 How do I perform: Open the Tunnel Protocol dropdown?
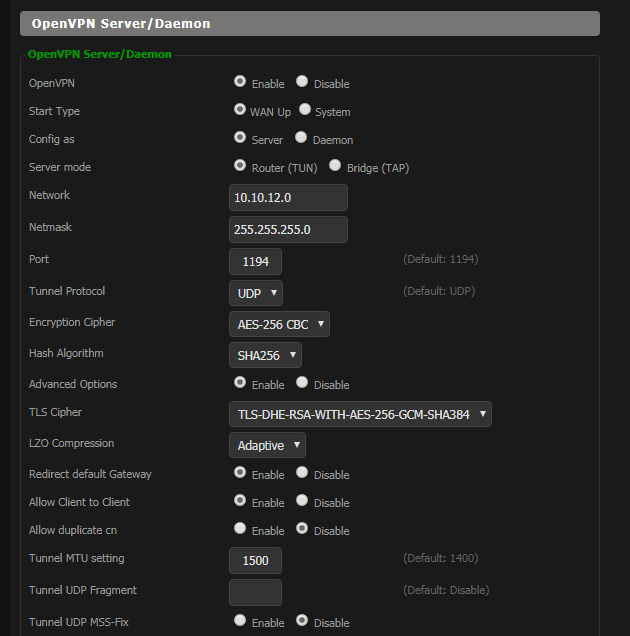256,293
